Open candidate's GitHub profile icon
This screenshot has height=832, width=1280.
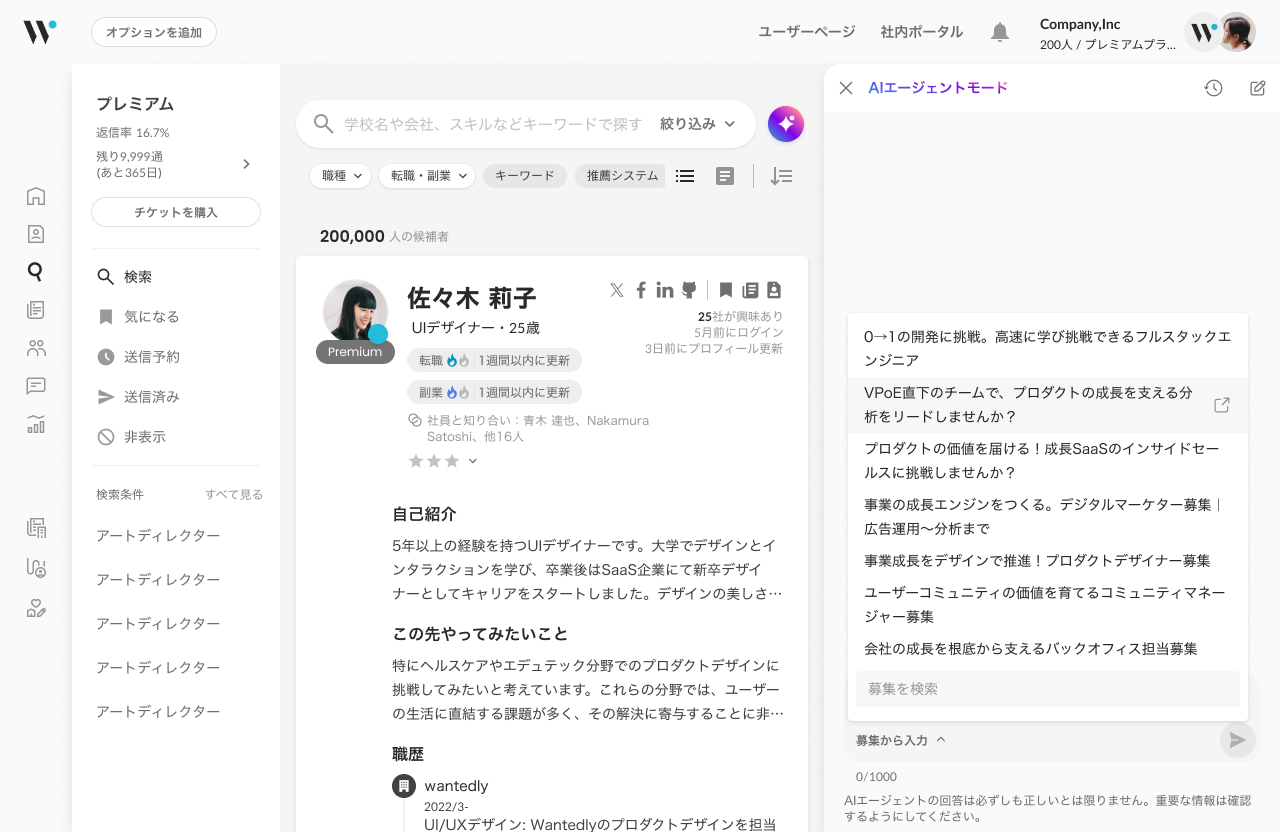(689, 290)
